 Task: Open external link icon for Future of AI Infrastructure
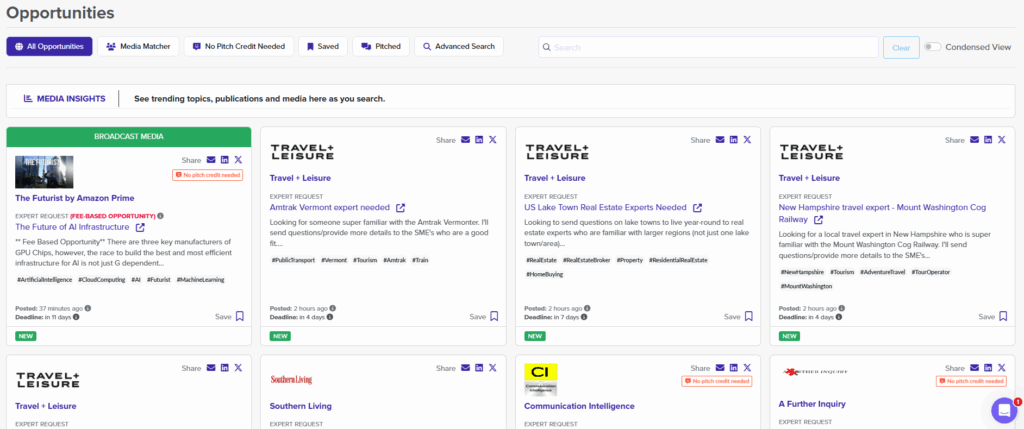(x=140, y=228)
